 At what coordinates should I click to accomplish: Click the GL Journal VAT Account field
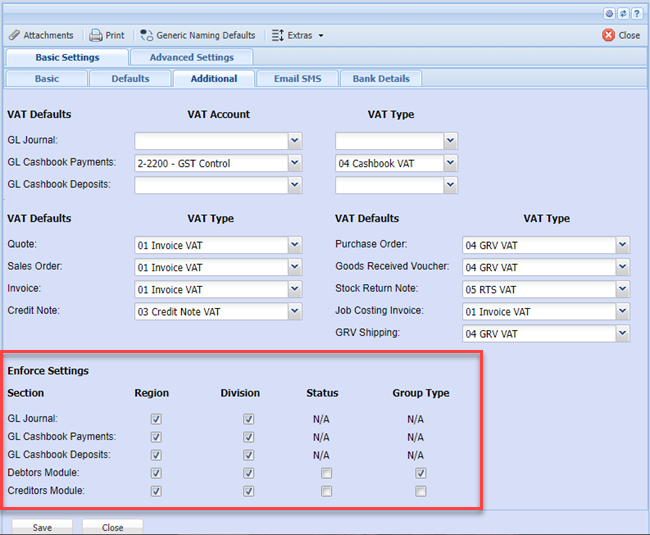(211, 141)
